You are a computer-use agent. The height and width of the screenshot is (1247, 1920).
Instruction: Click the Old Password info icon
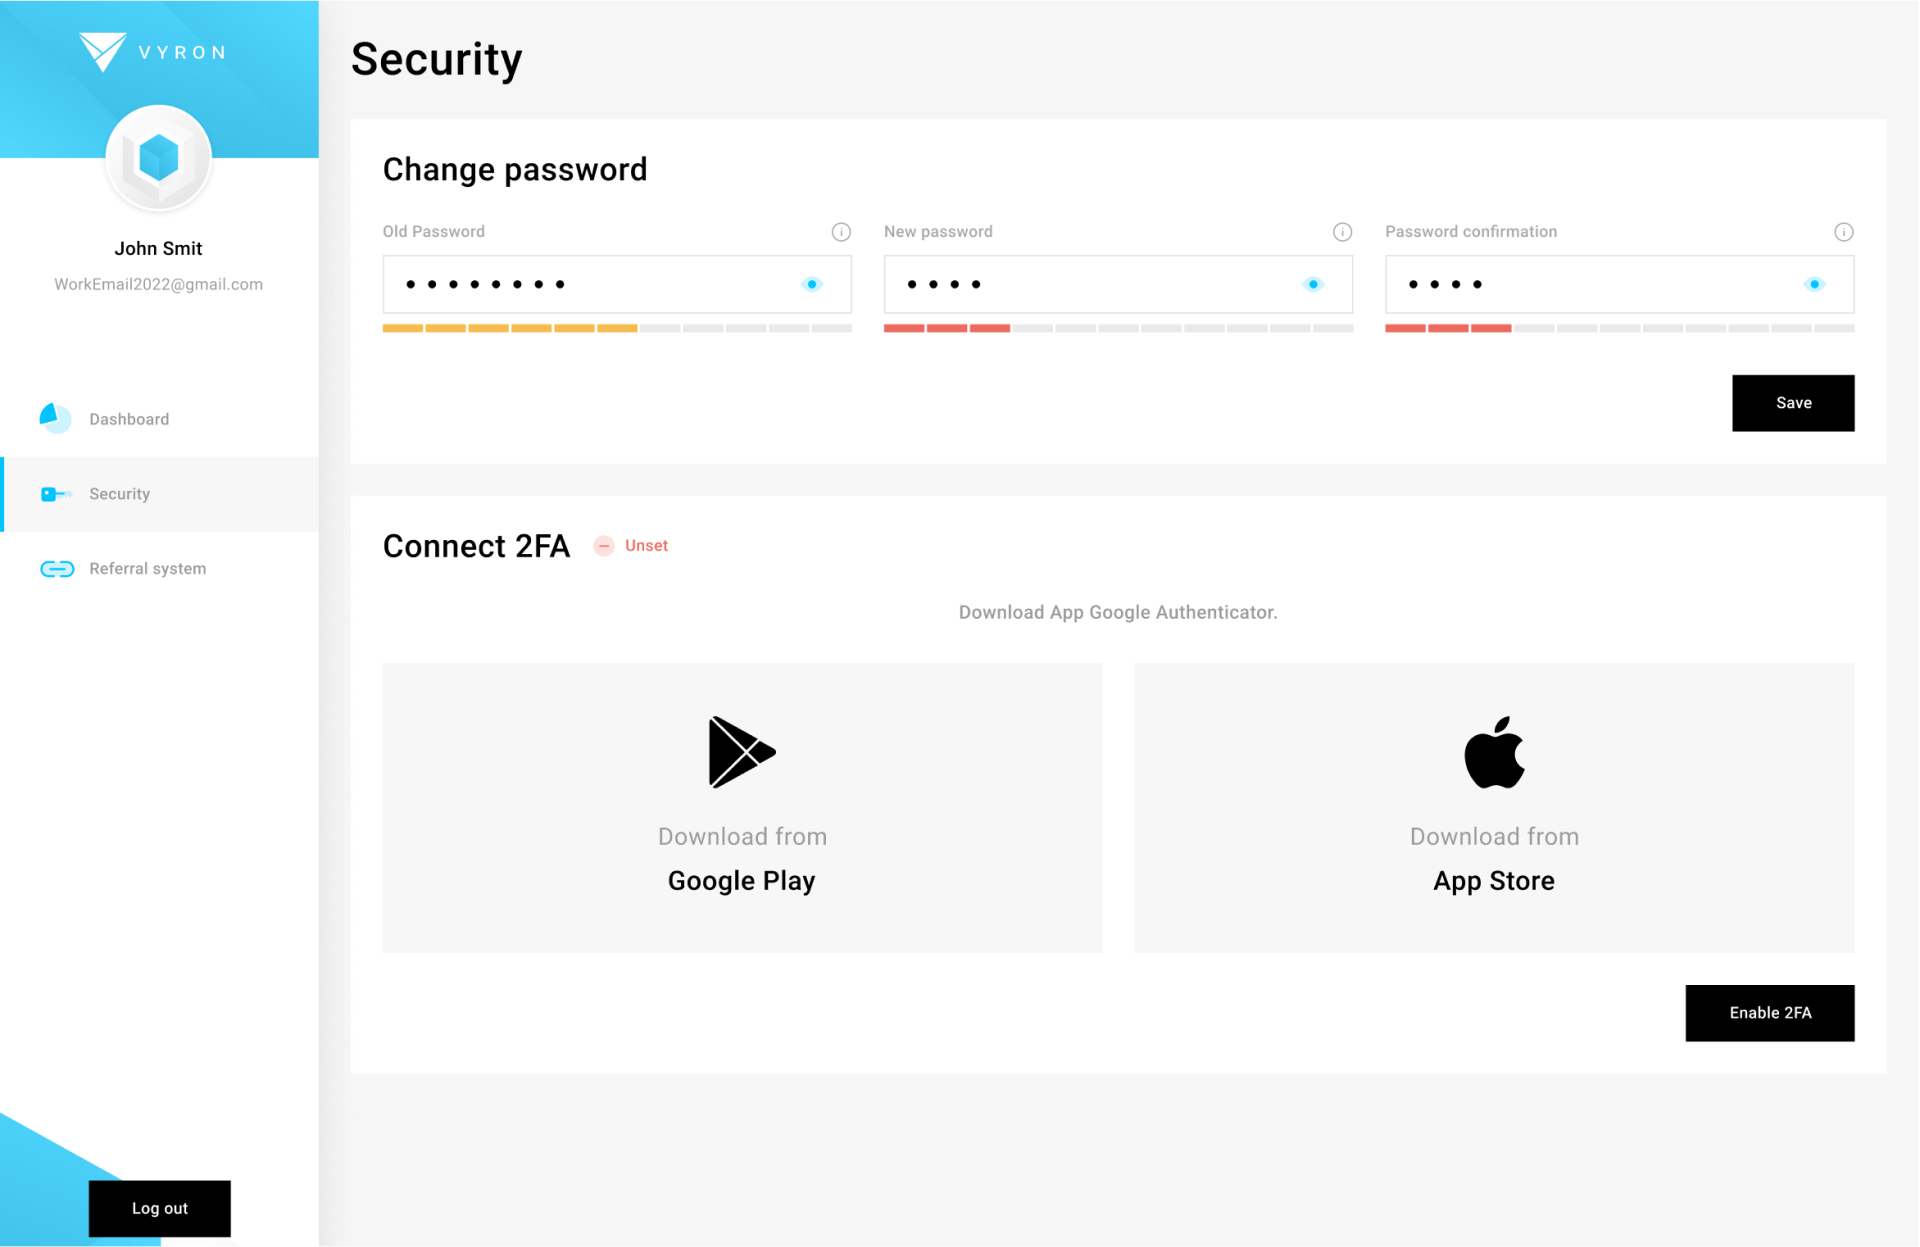pyautogui.click(x=841, y=232)
